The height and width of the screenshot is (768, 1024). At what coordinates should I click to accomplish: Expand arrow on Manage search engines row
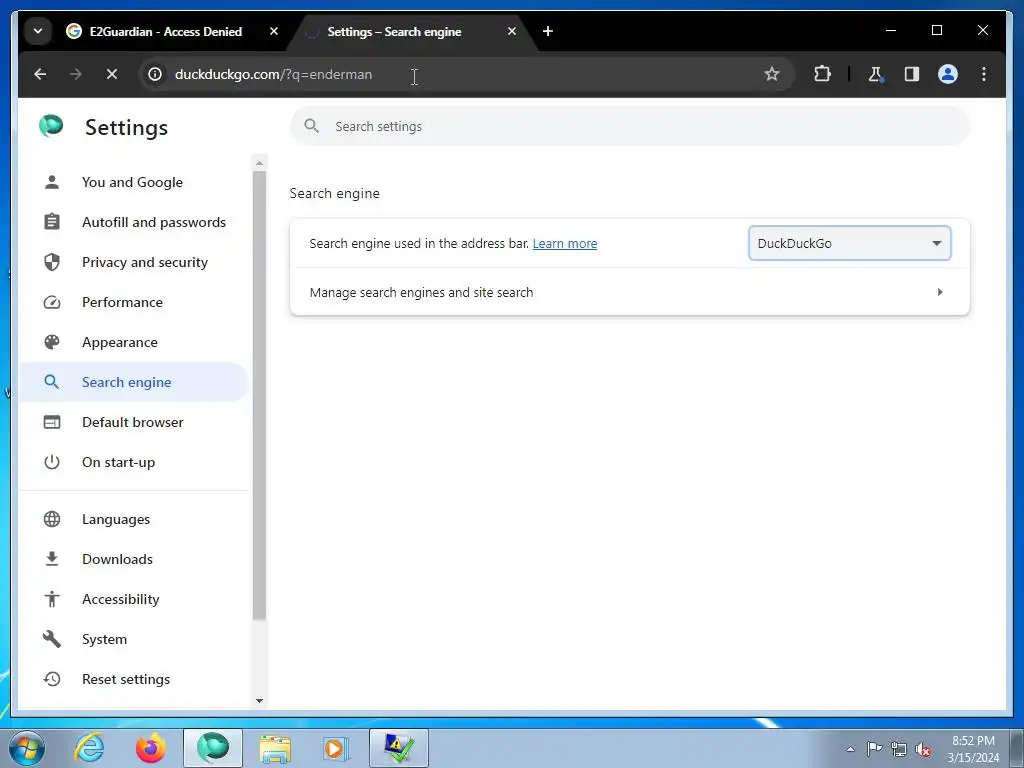pos(940,292)
